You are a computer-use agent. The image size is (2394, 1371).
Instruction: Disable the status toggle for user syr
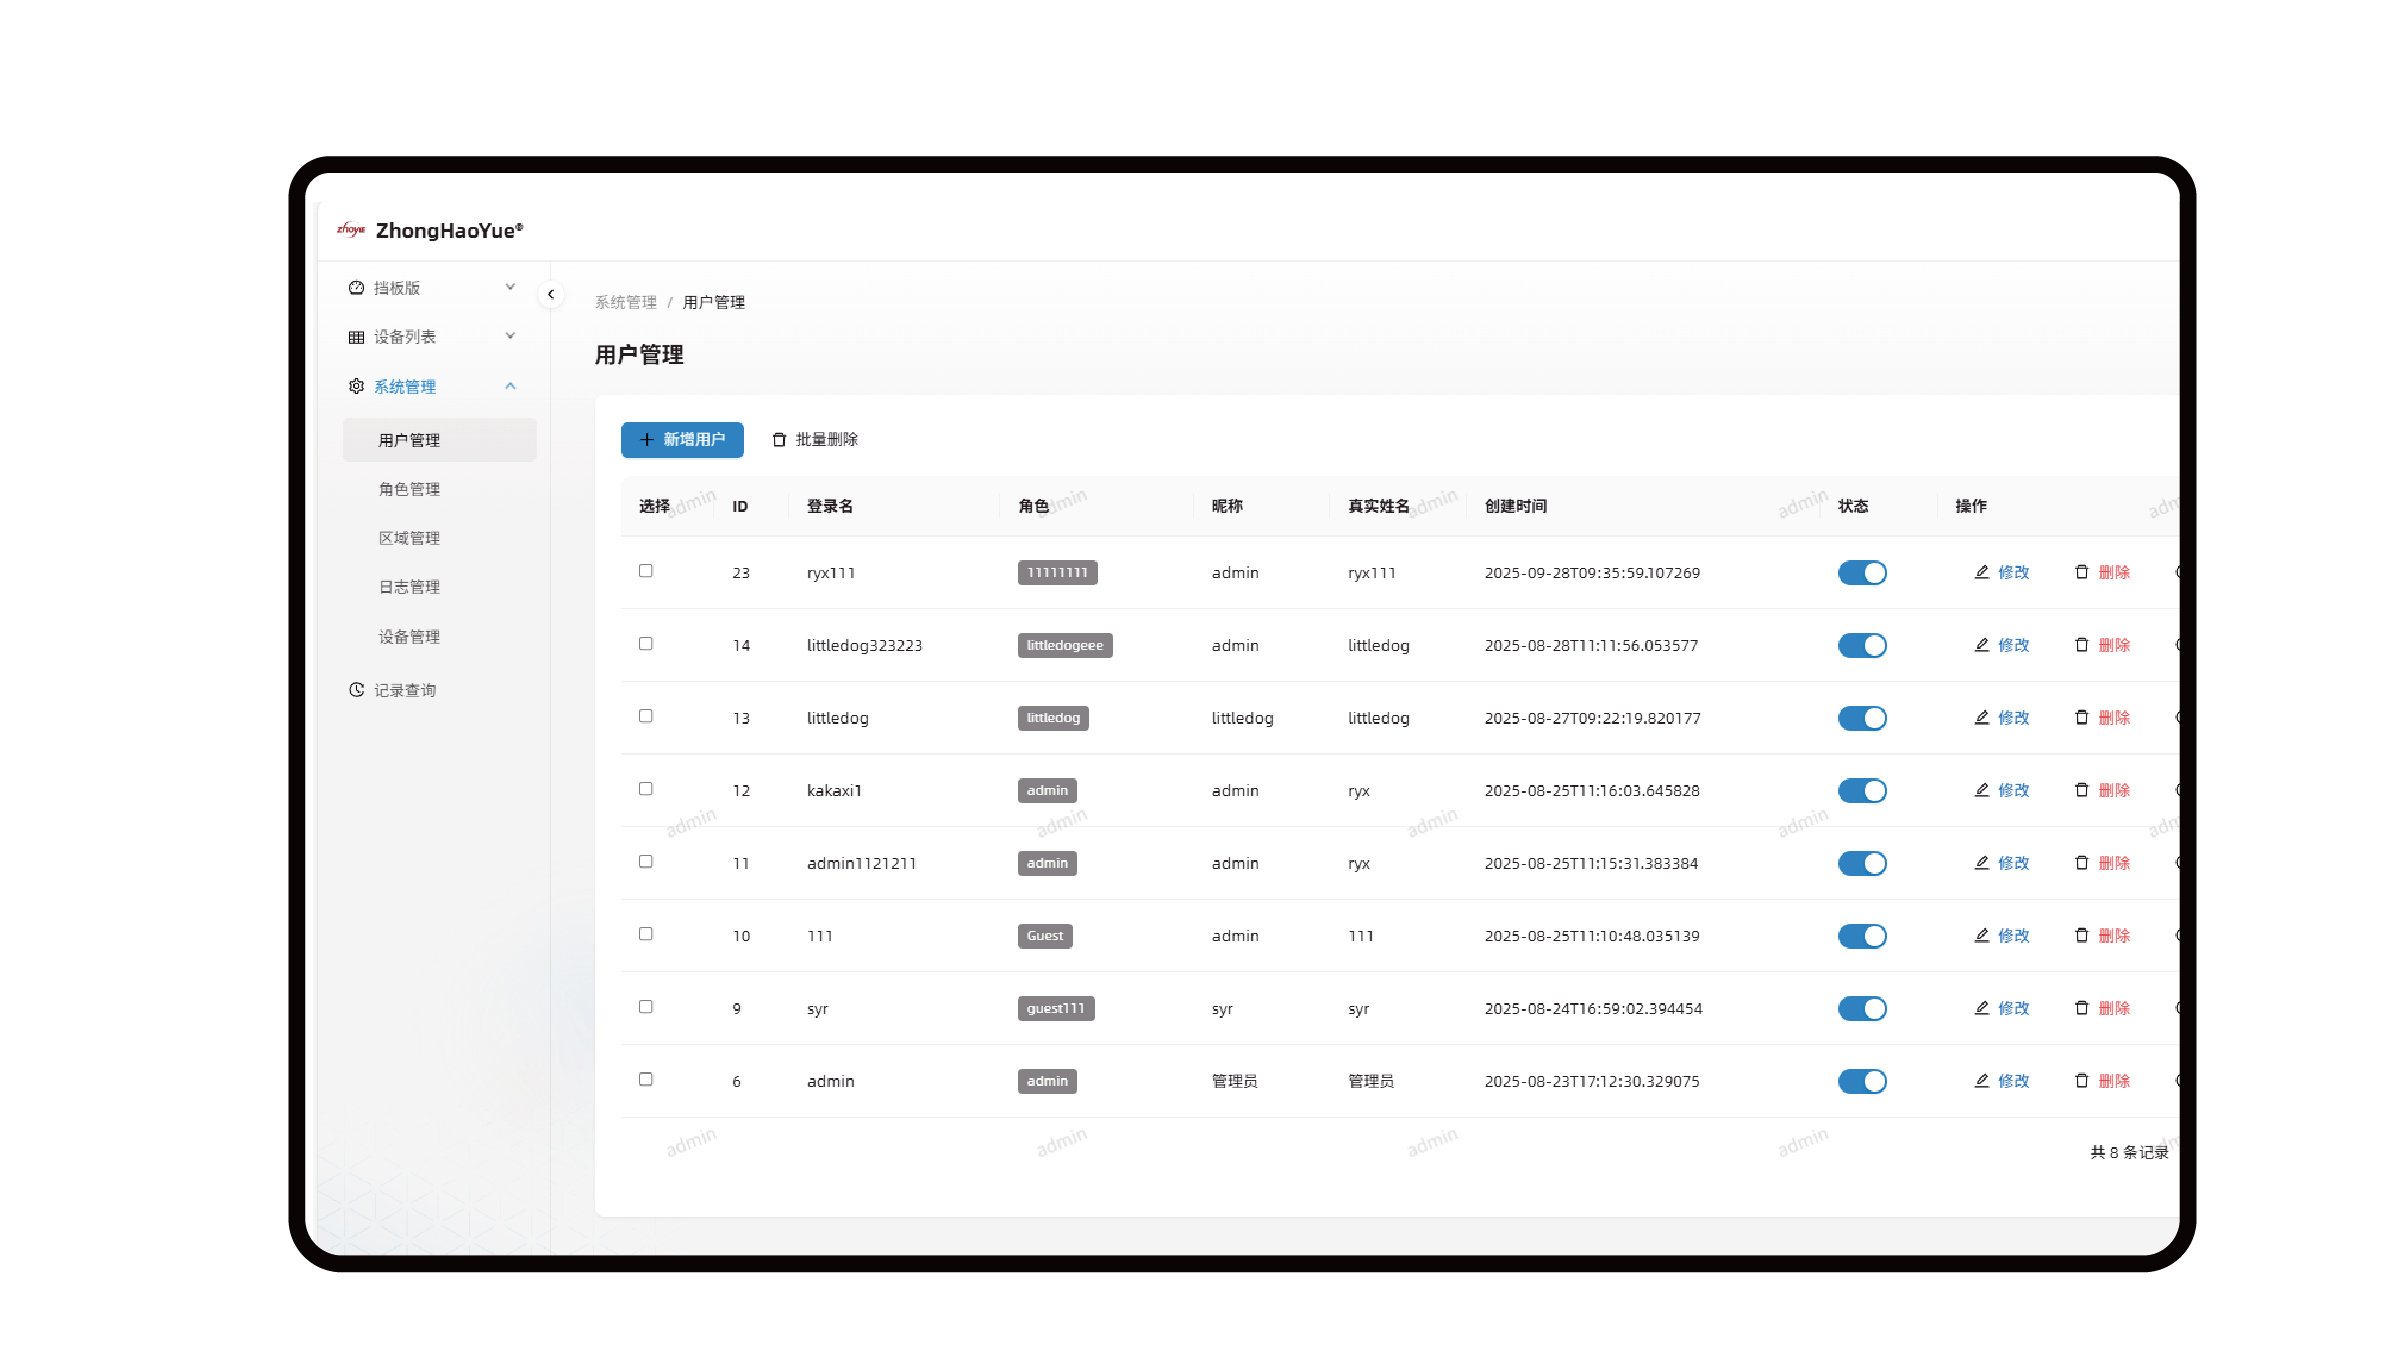(1861, 1008)
